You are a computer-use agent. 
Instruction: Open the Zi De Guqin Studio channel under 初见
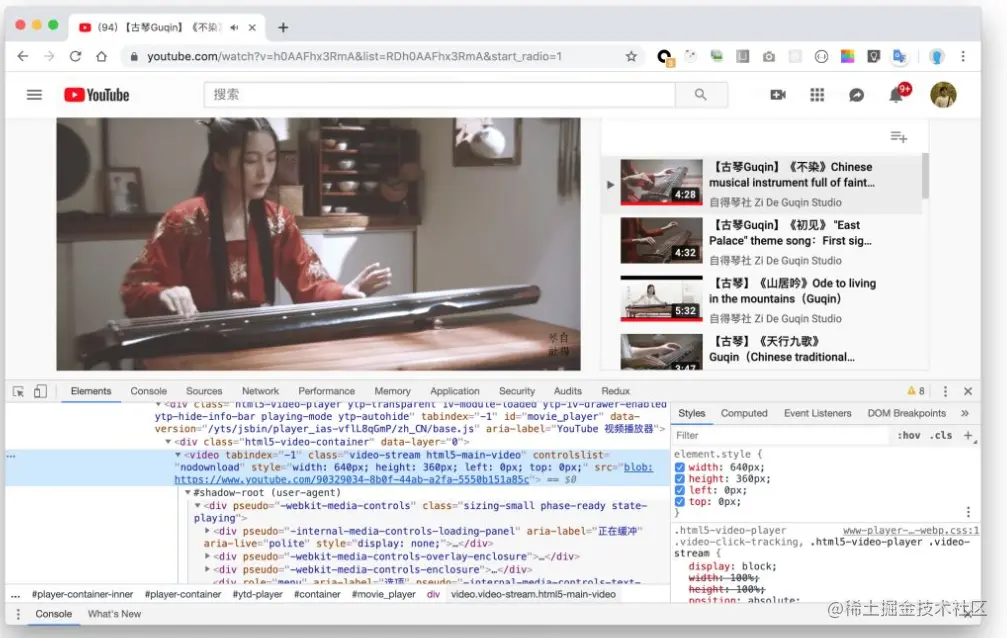click(x=775, y=261)
